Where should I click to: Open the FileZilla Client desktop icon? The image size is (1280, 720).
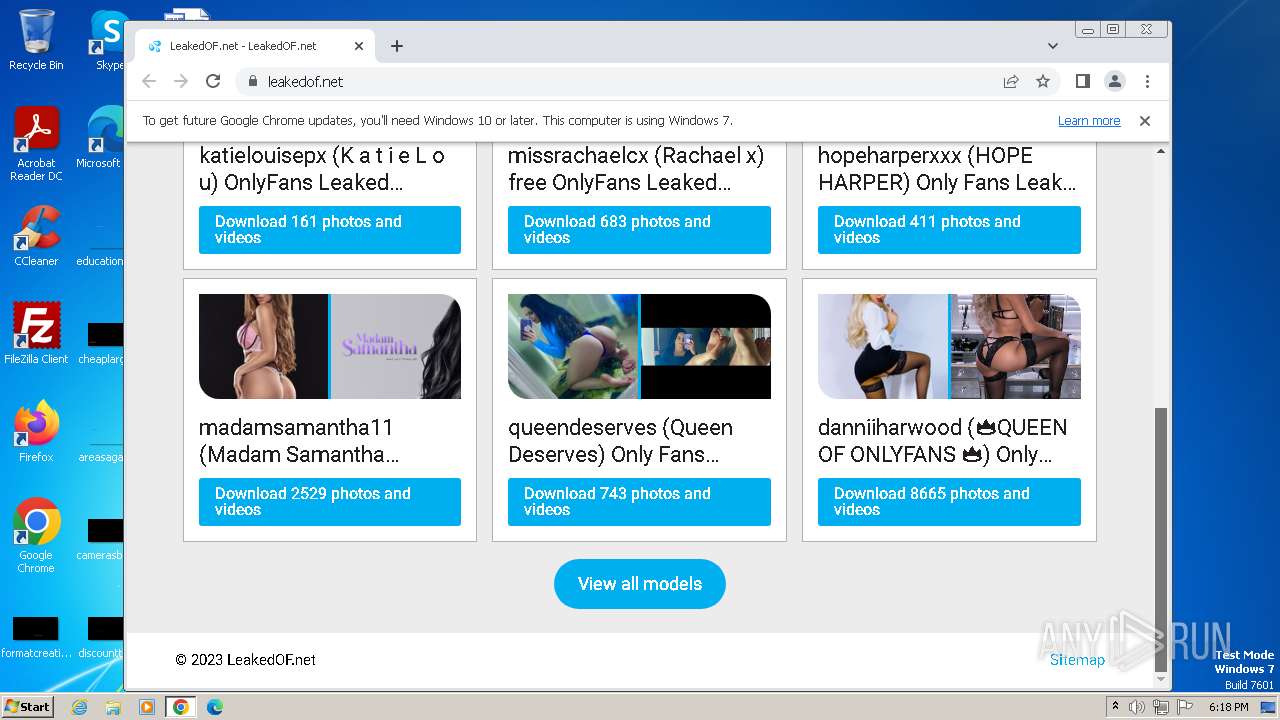point(36,334)
